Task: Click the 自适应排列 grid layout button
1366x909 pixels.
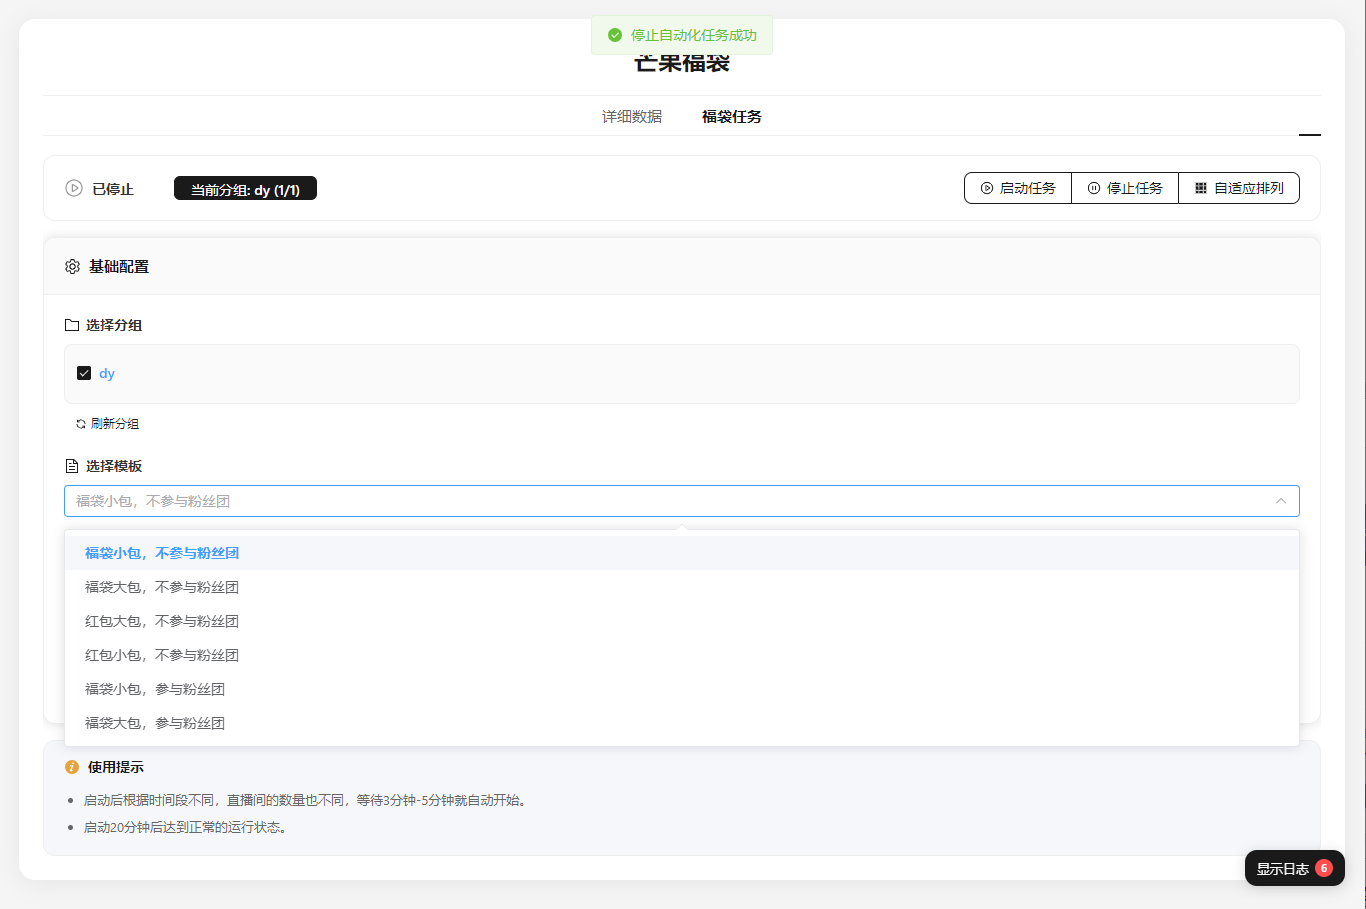Action: point(1238,188)
